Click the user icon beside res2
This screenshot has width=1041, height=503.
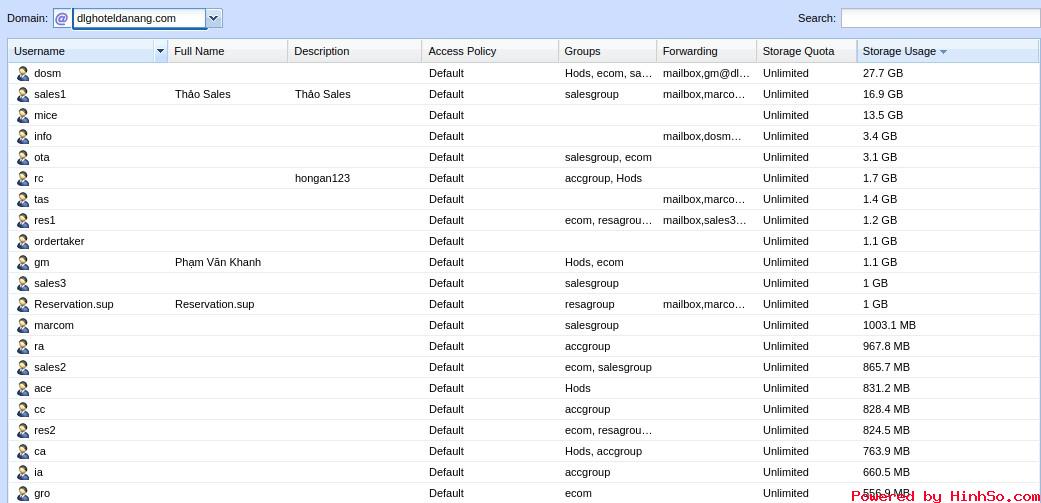coord(23,431)
